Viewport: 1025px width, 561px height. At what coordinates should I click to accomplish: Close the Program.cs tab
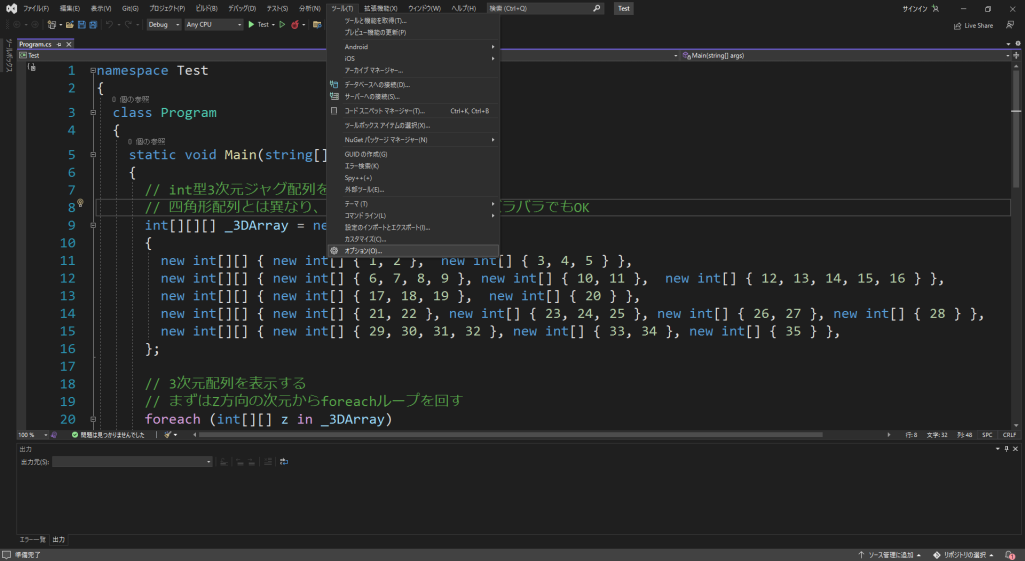point(68,44)
